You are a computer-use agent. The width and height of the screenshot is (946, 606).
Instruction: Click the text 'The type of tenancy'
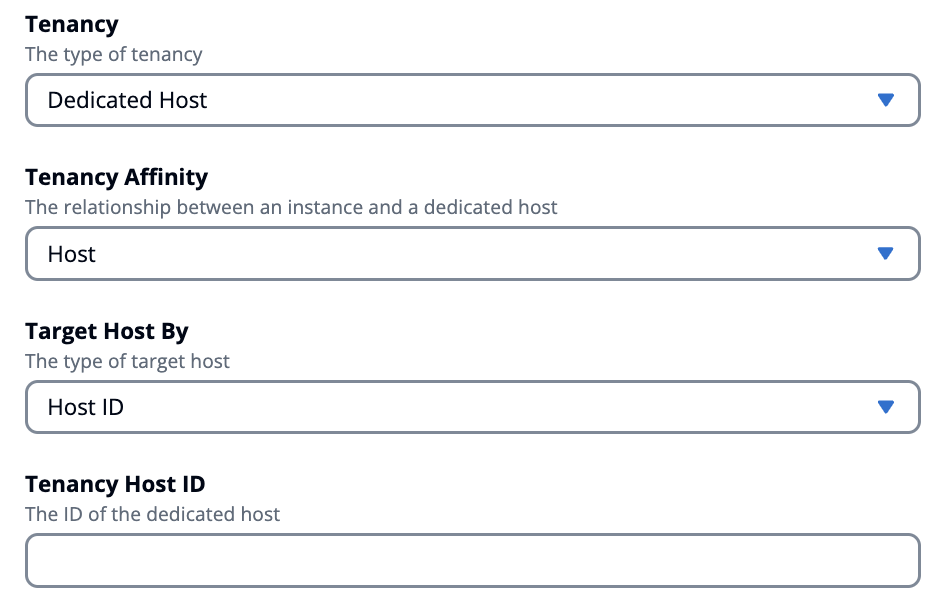click(113, 55)
